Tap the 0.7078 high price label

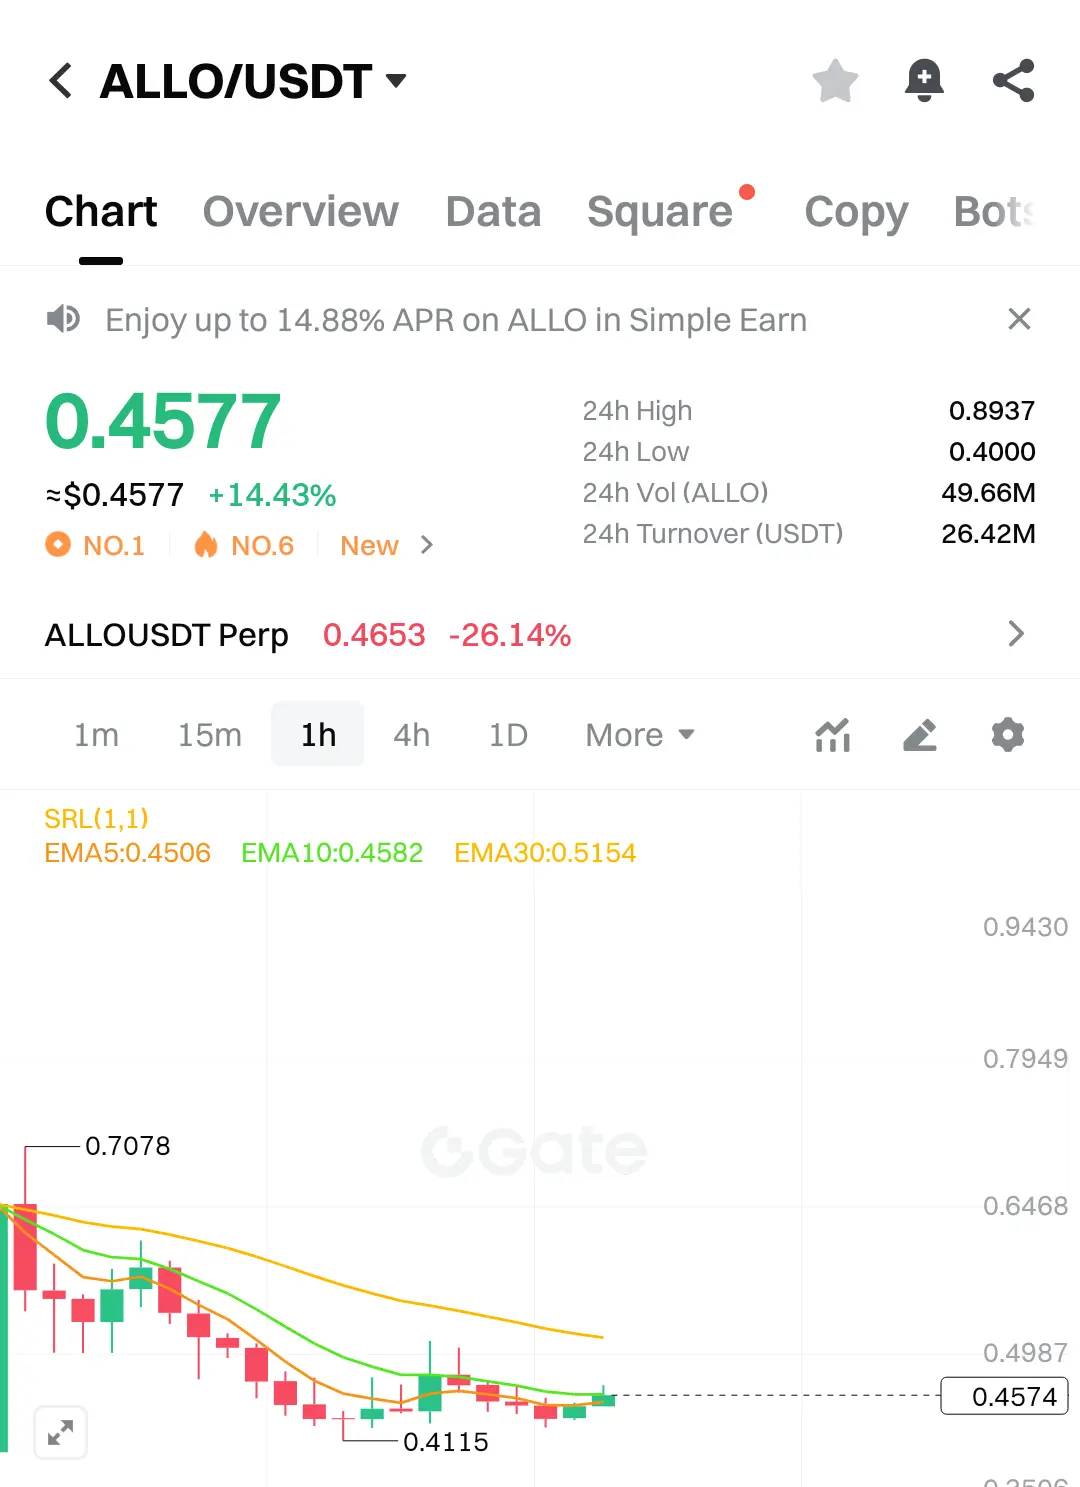pos(128,1146)
